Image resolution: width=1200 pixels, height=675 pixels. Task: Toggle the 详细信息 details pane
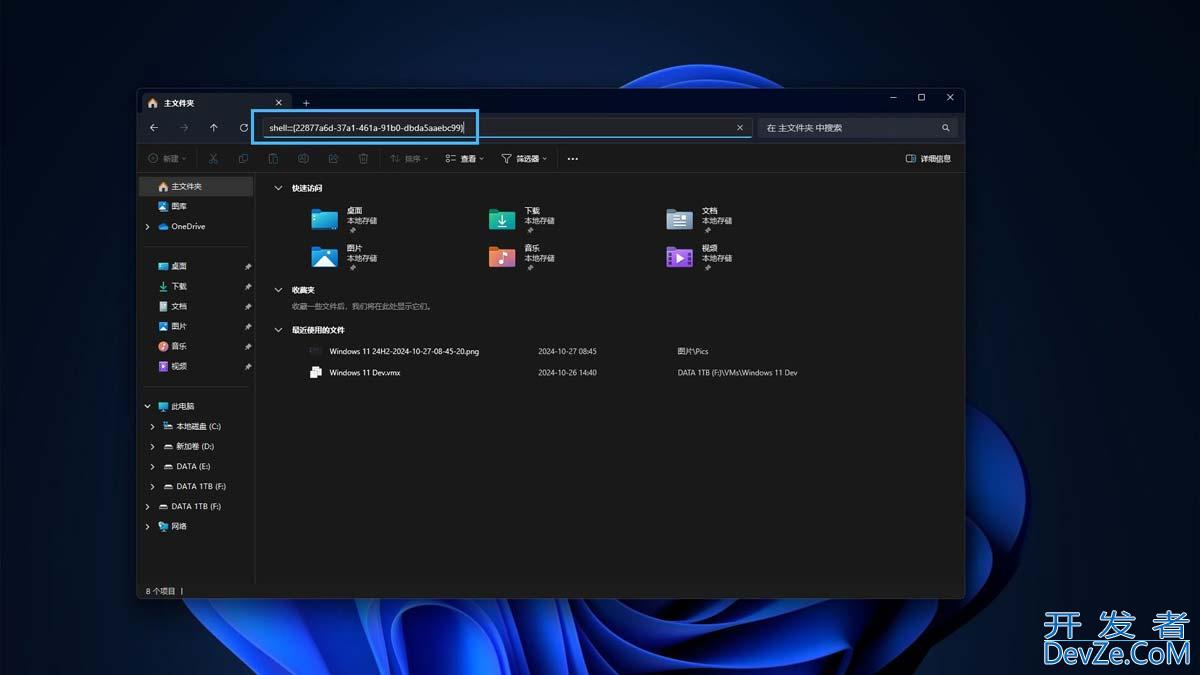pyautogui.click(x=928, y=158)
